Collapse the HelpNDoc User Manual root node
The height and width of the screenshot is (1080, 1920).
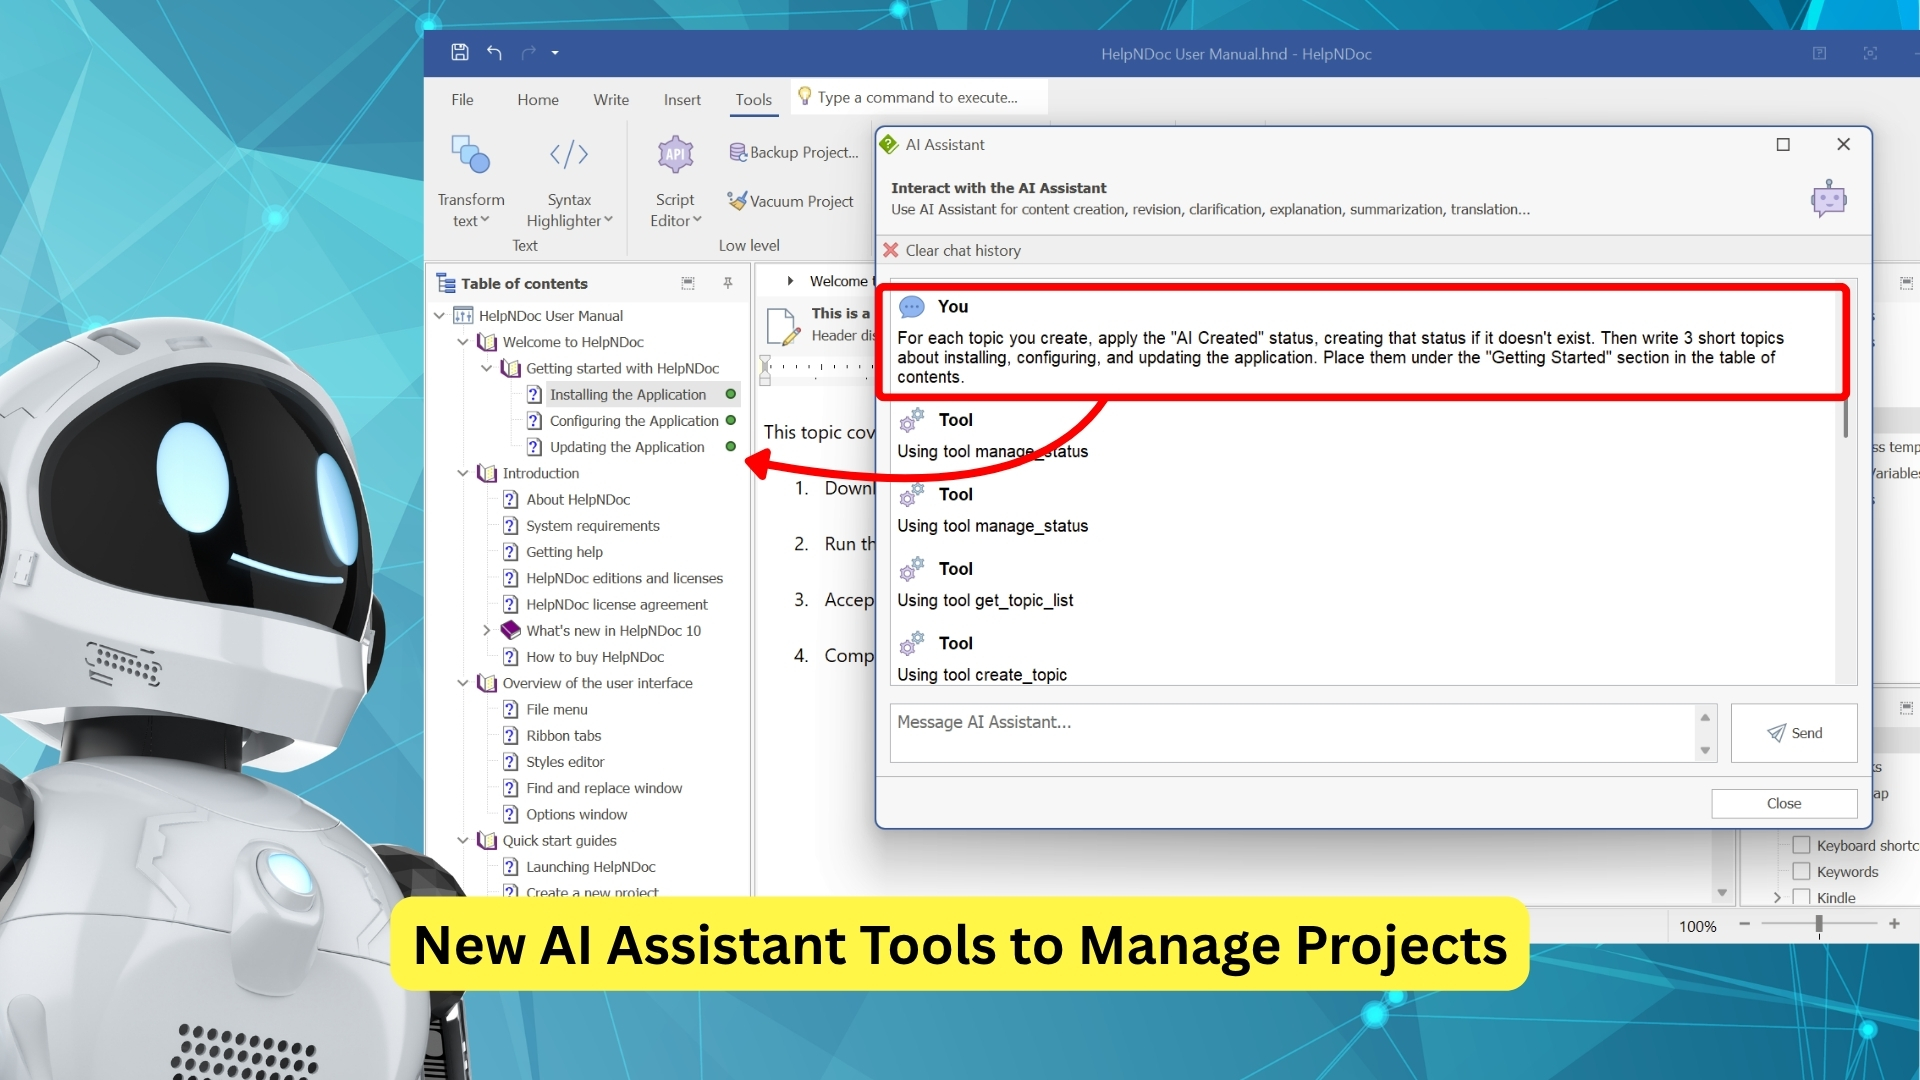point(439,316)
